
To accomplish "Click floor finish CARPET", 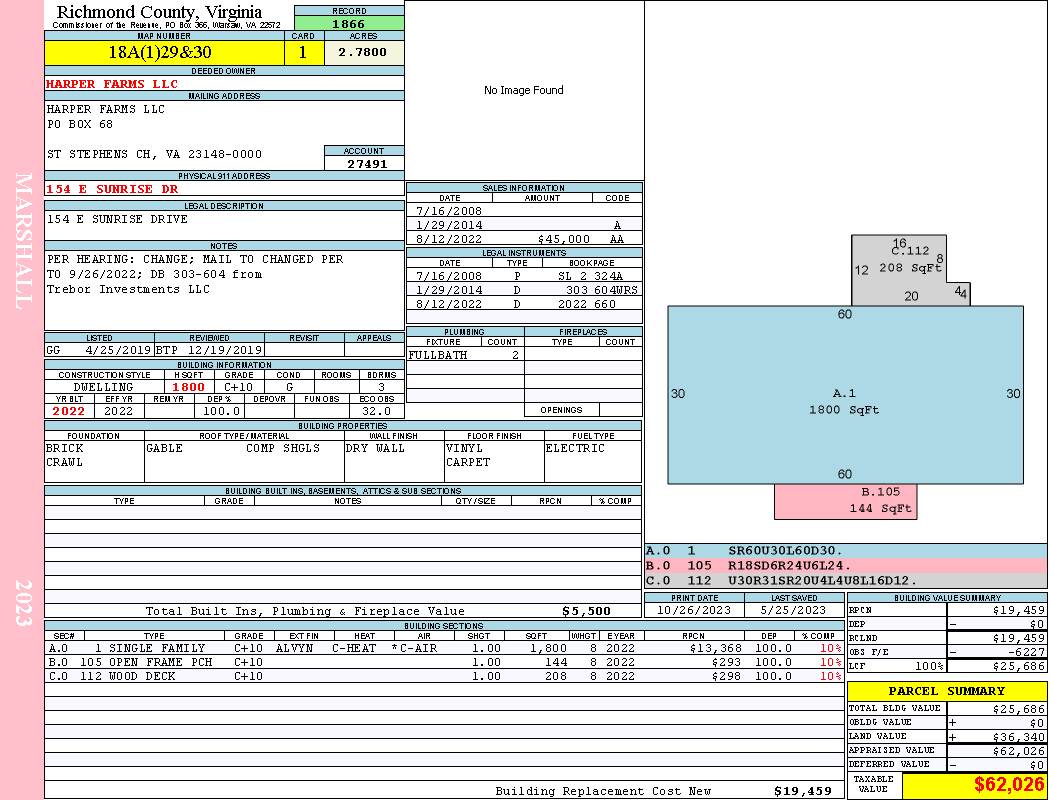I will coord(468,463).
